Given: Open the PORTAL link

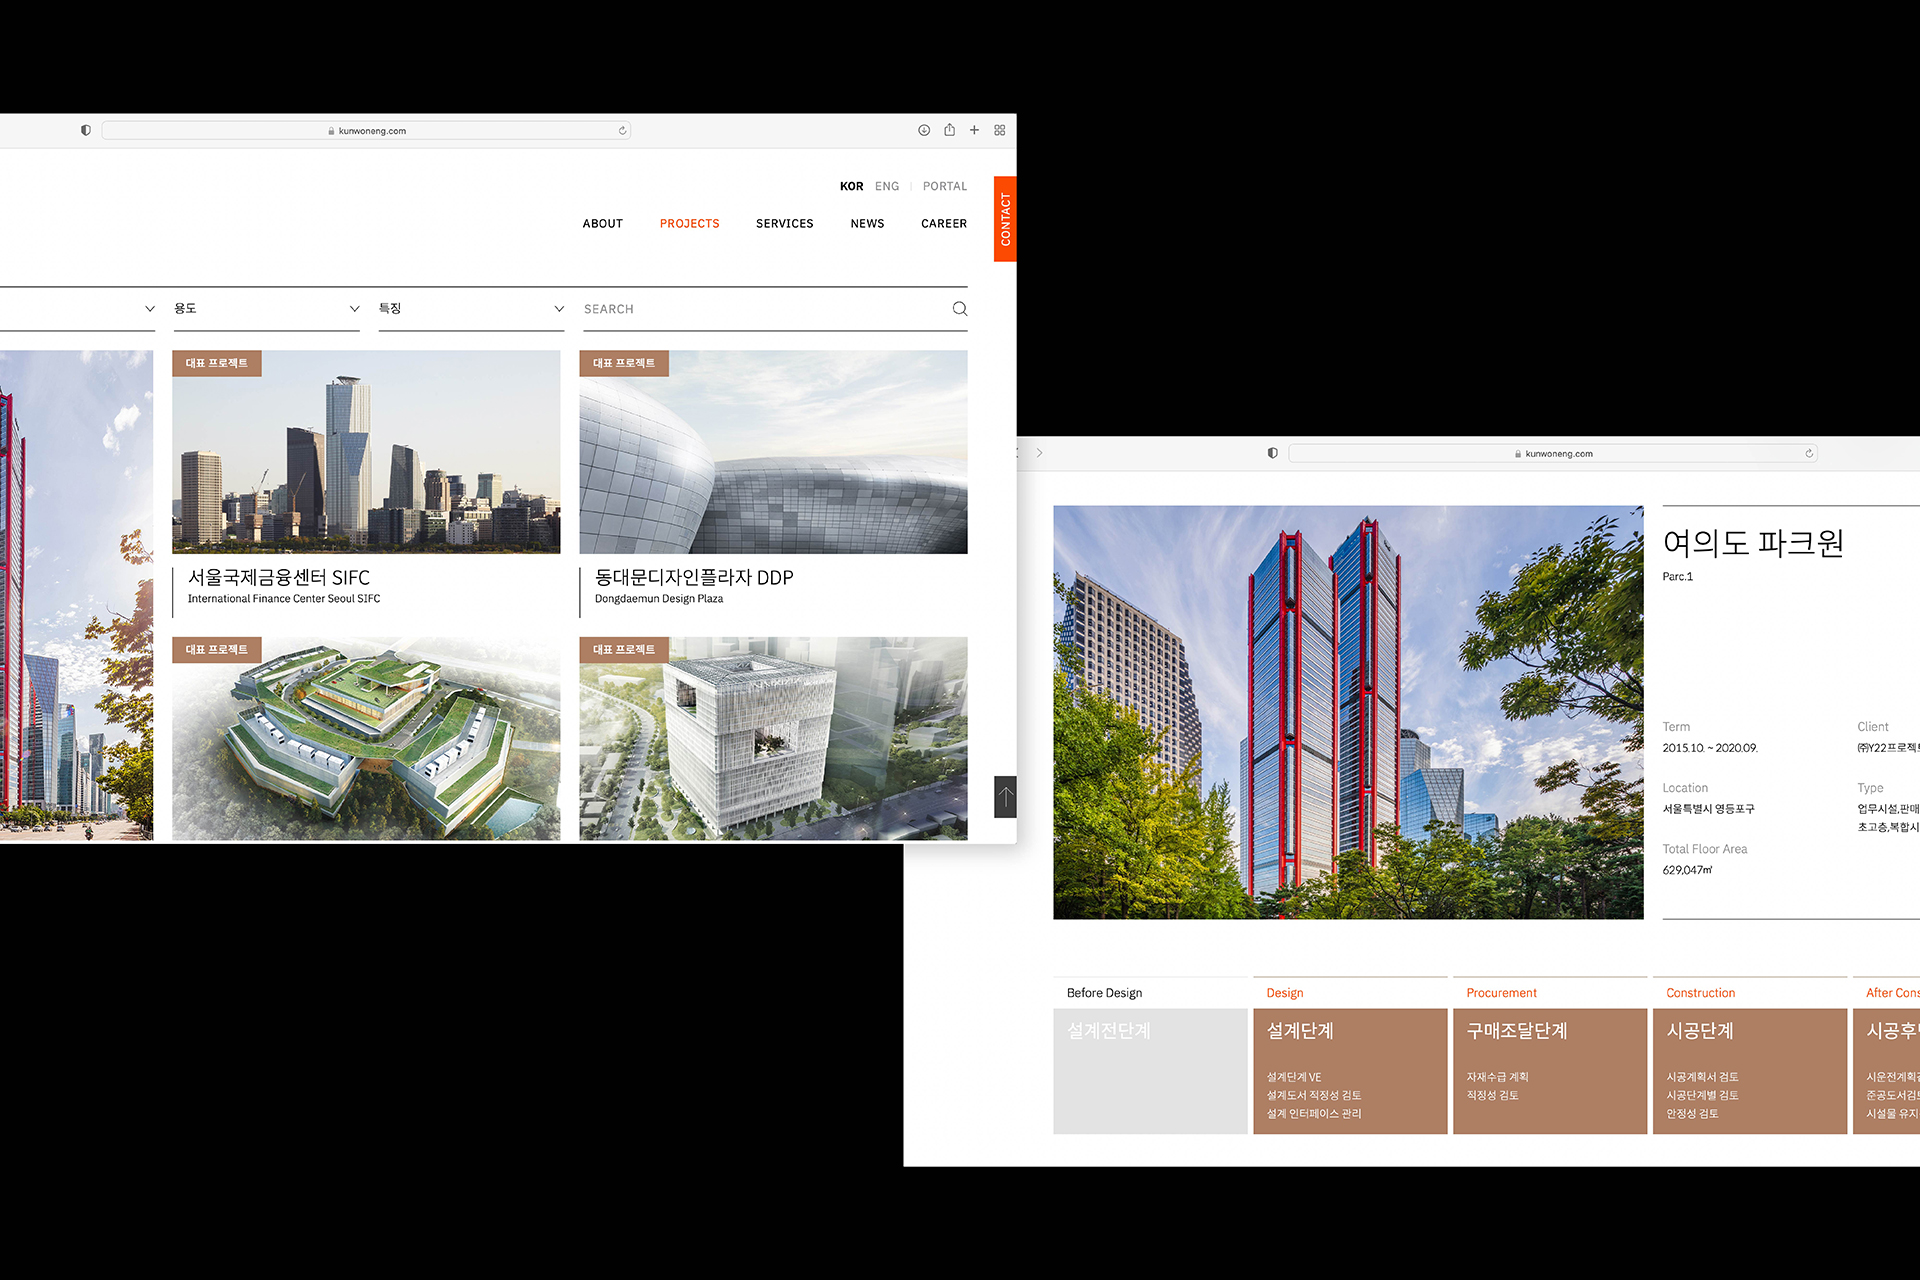Looking at the screenshot, I should point(945,186).
